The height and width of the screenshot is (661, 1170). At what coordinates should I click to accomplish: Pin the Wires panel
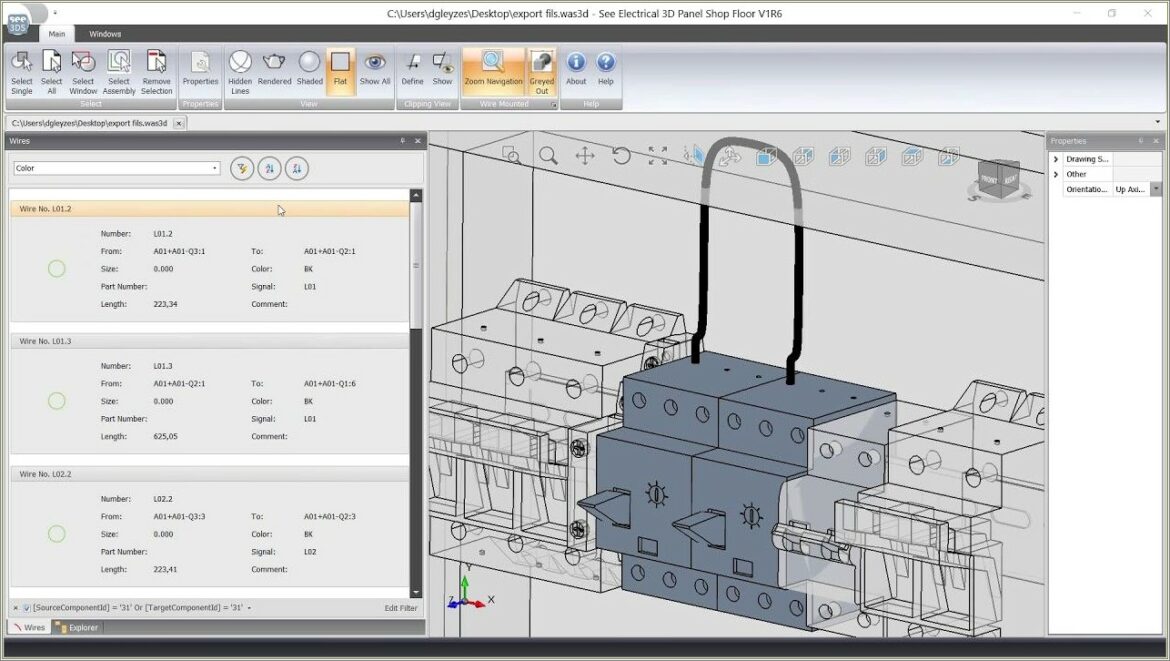click(x=402, y=140)
